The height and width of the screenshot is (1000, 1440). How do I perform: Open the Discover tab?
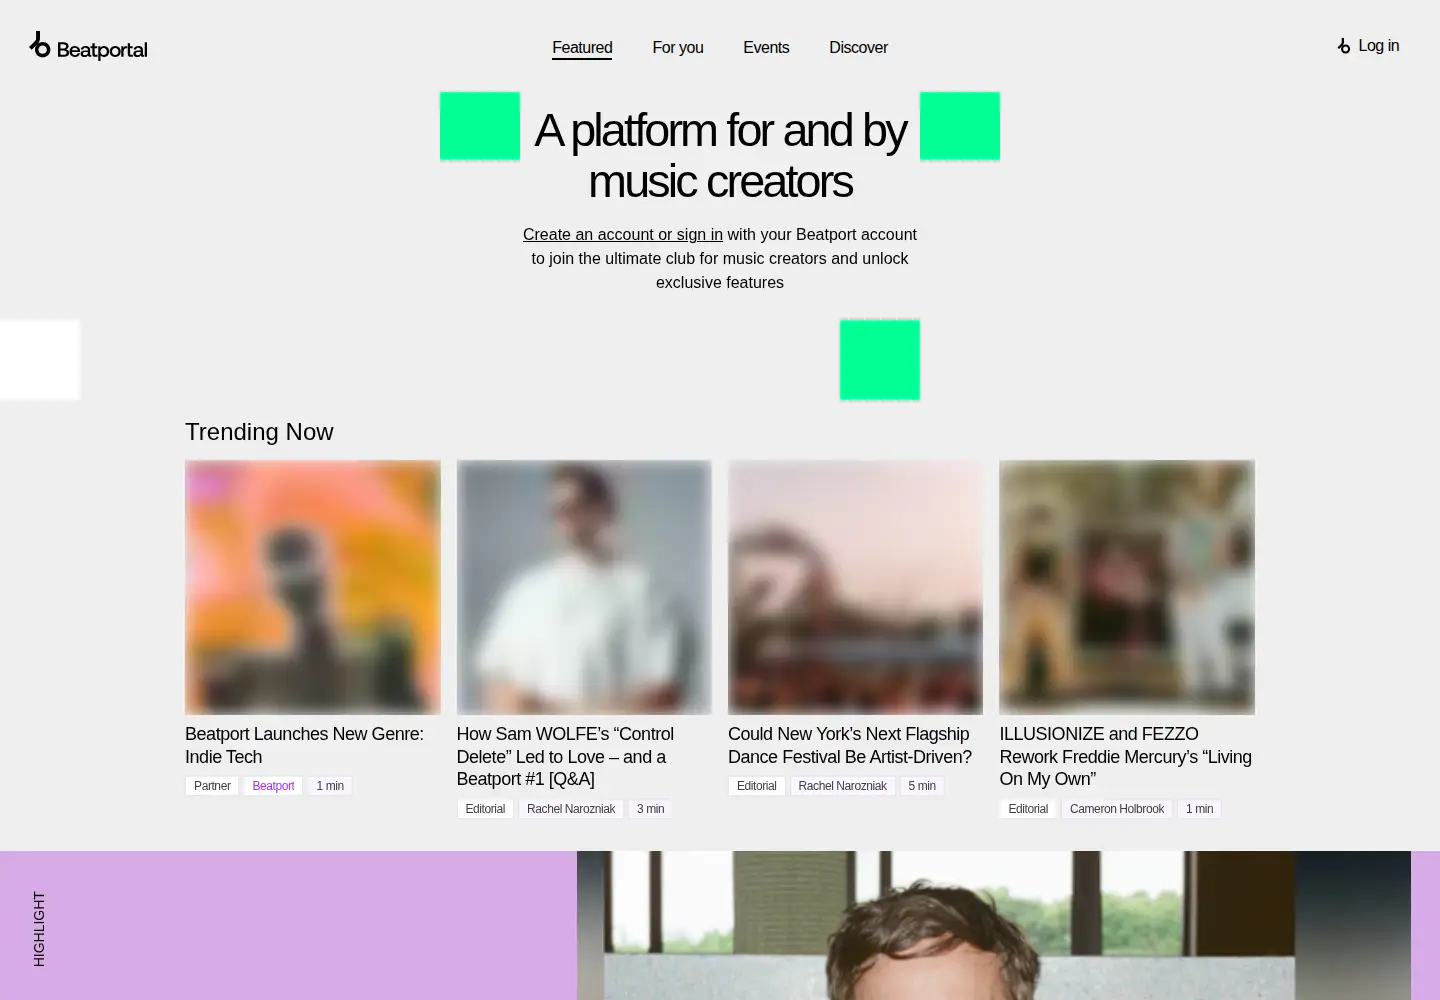[858, 48]
